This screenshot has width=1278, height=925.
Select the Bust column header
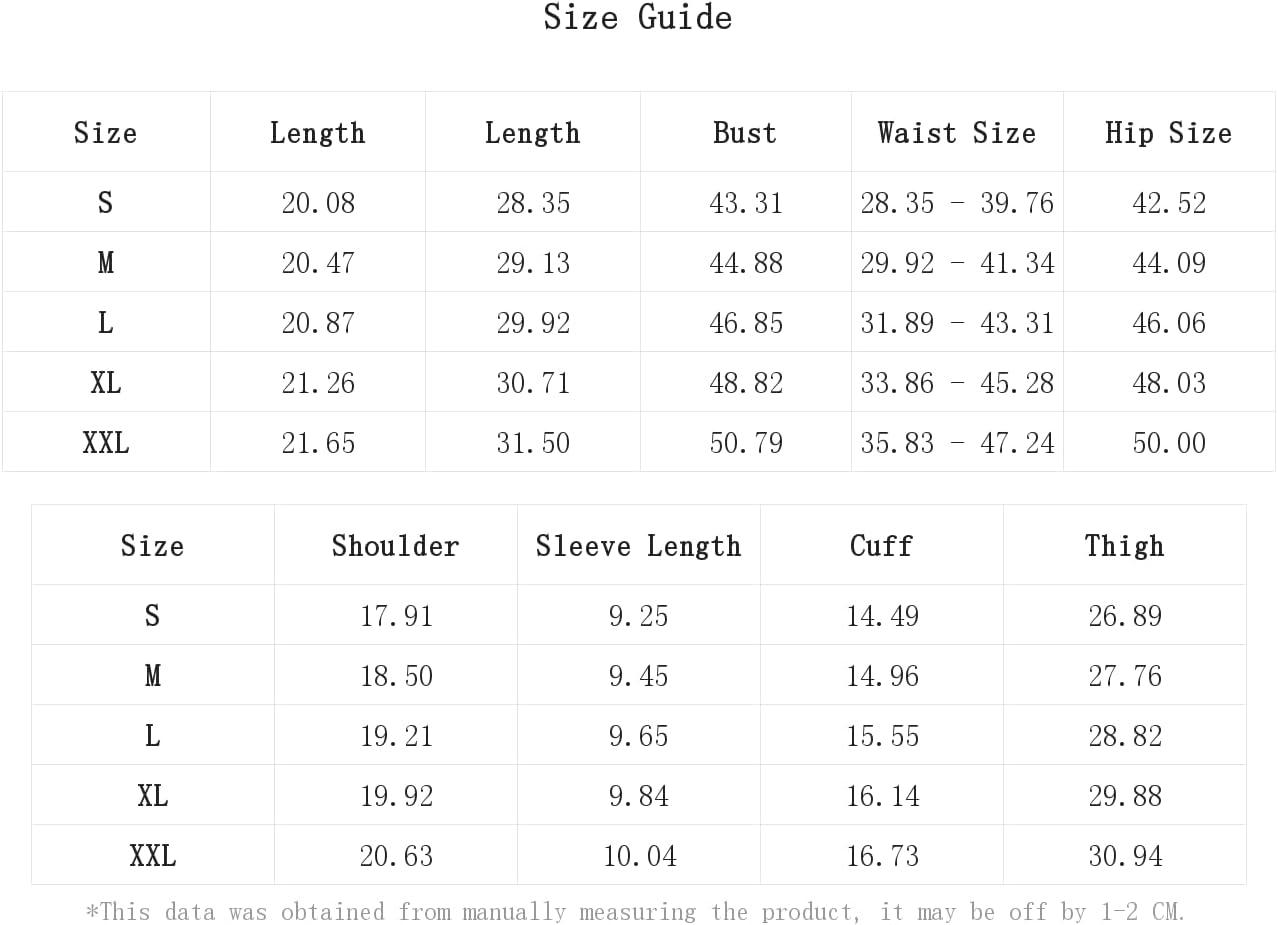pos(745,133)
